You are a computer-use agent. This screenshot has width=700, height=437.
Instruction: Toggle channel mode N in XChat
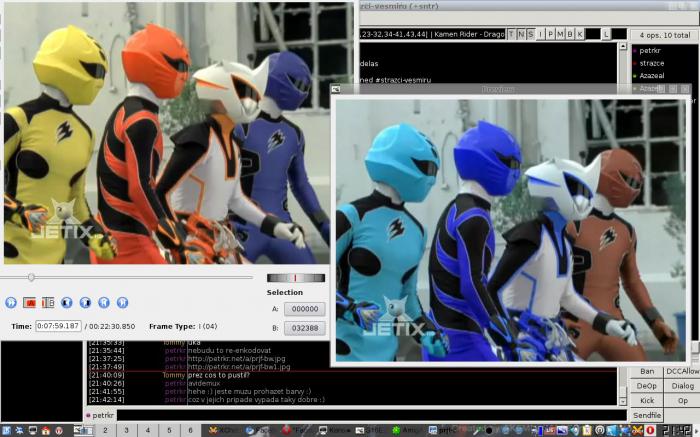(521, 34)
